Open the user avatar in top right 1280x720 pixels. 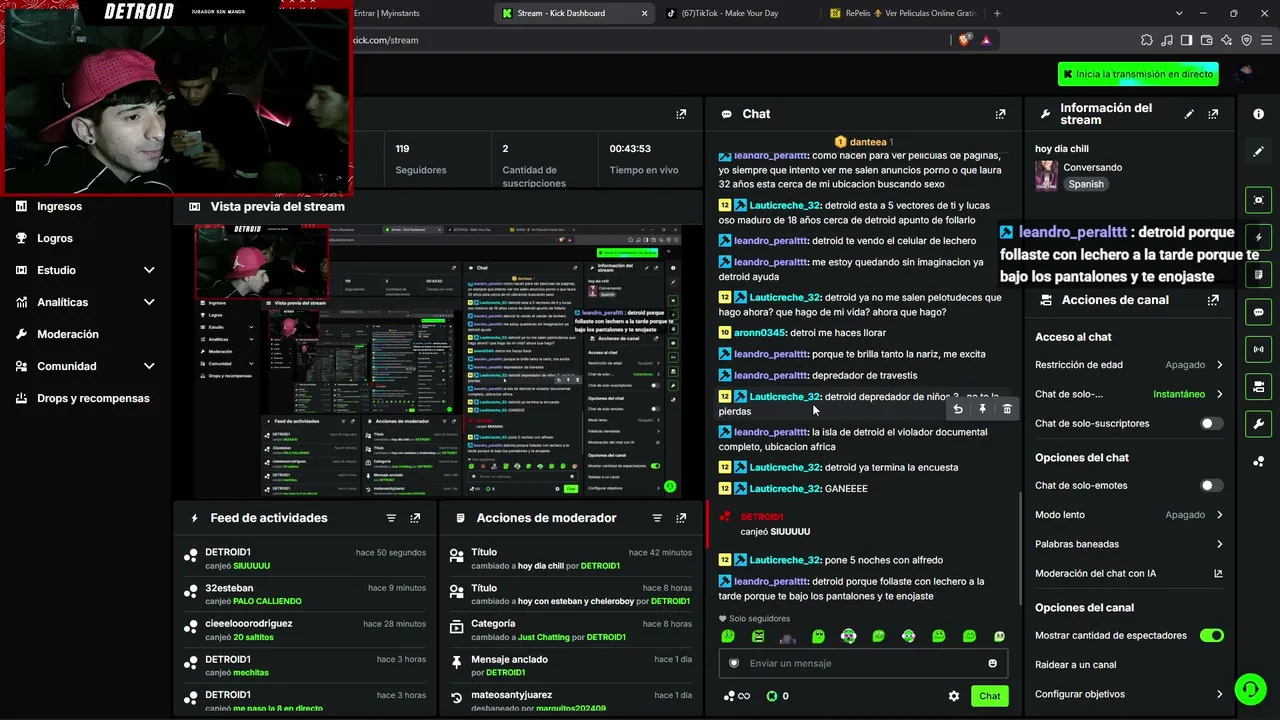[x=1244, y=74]
